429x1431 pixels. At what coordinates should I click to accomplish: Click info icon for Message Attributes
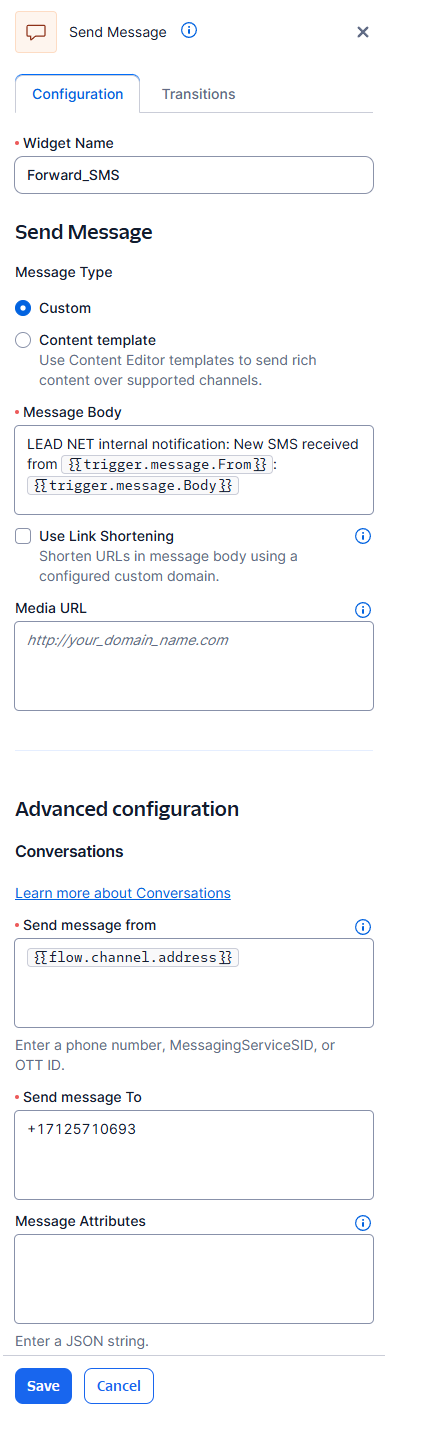(363, 1223)
